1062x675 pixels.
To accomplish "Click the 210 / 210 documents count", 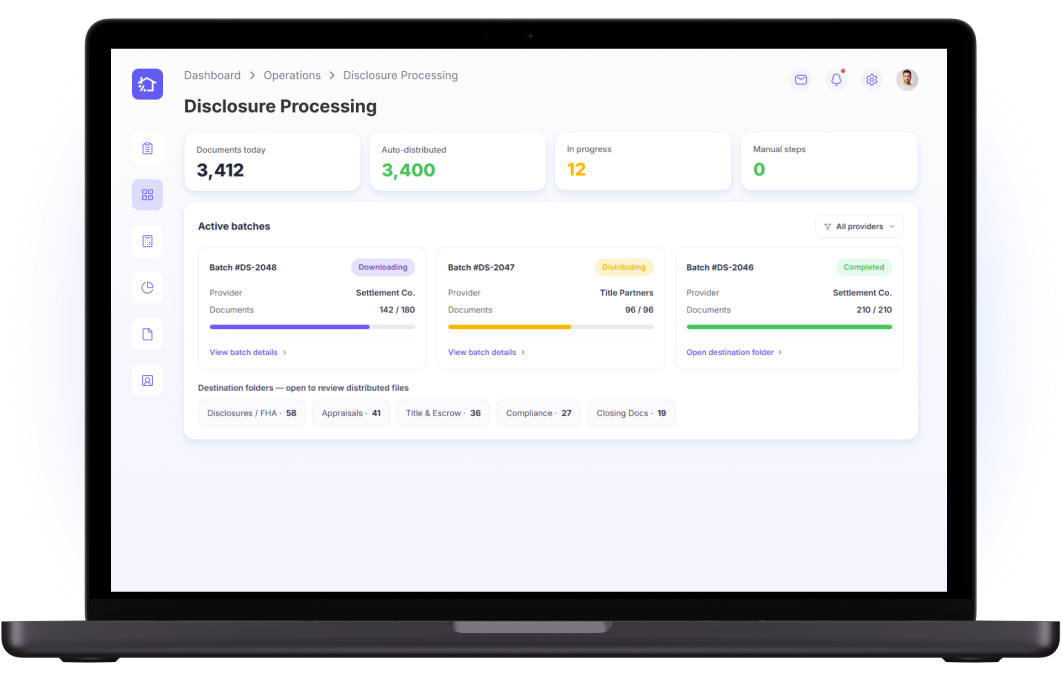I will tap(874, 310).
